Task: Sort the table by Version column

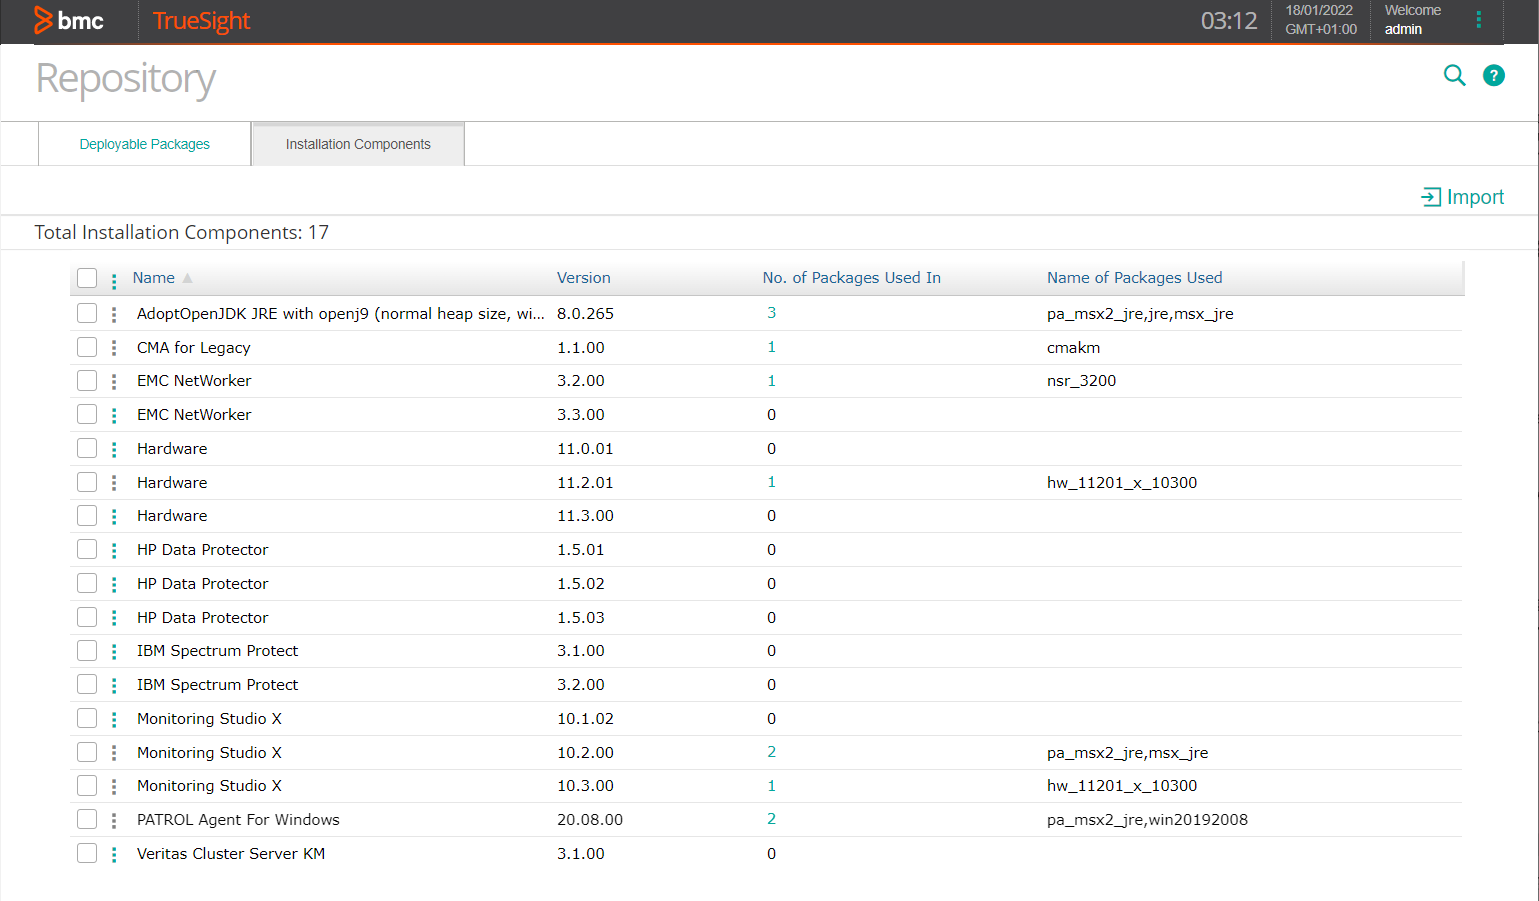Action: click(x=583, y=278)
